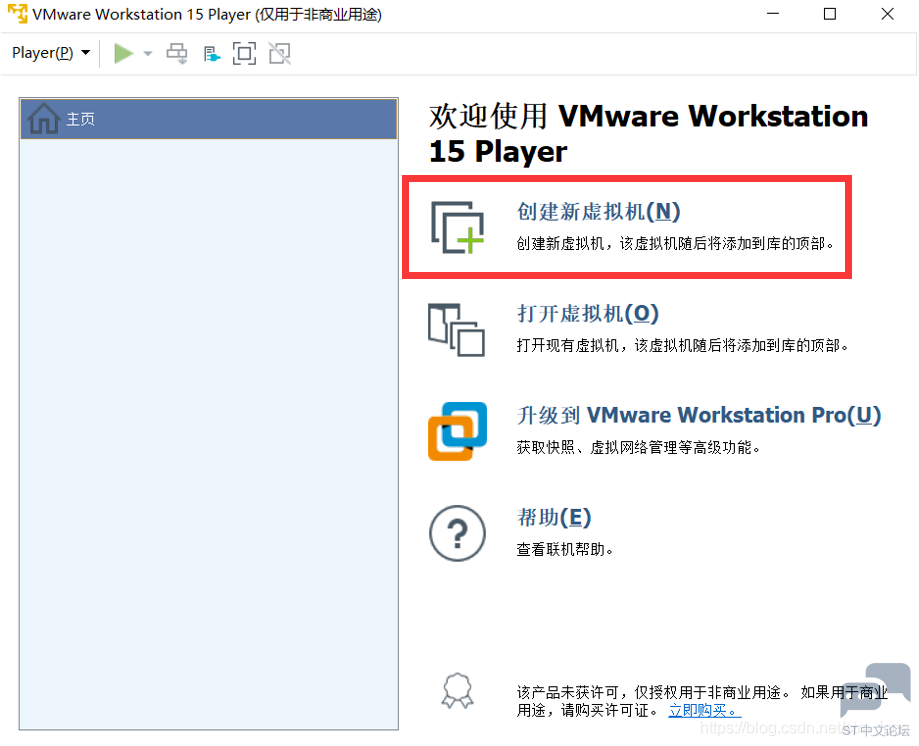This screenshot has width=919, height=746.
Task: Click text 获取快照、虚拟网络管理等高级功能。
Action: (x=638, y=448)
